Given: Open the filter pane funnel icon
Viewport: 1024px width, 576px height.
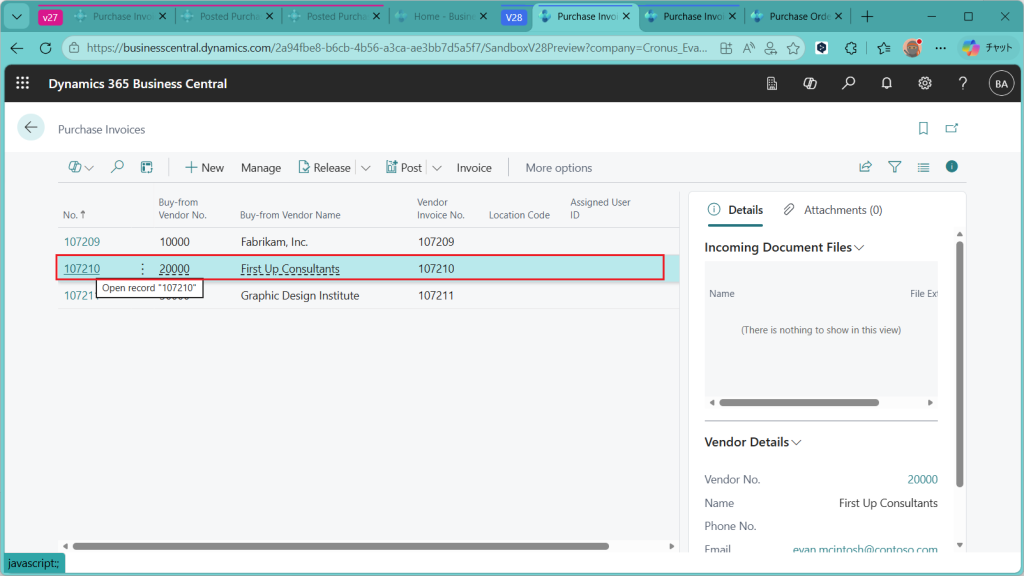Looking at the screenshot, I should pos(894,167).
